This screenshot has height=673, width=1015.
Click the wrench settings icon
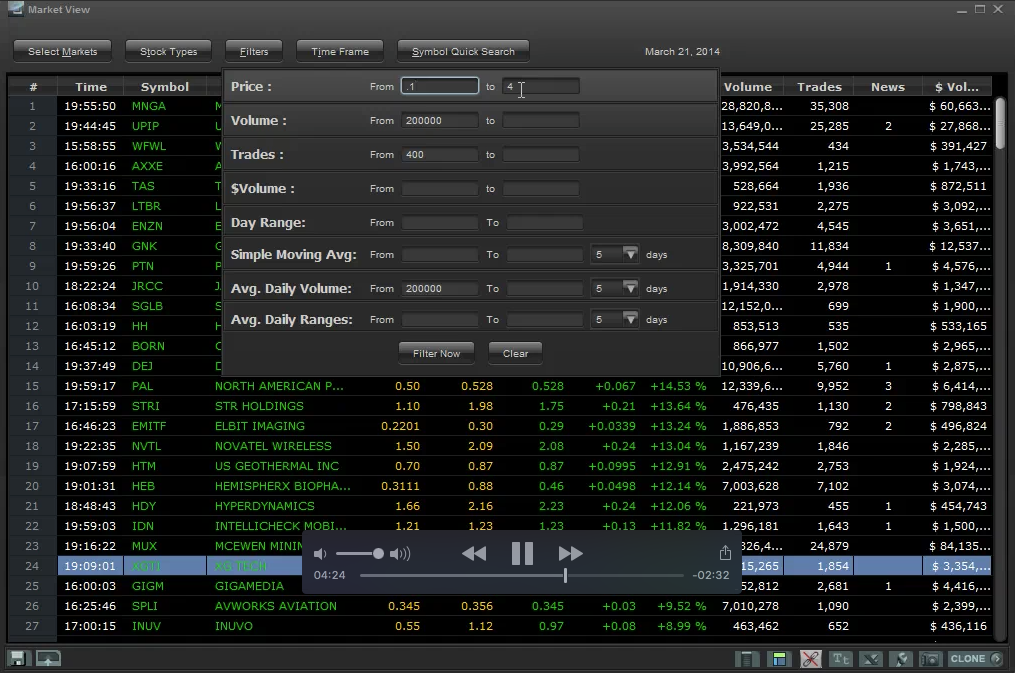click(x=901, y=659)
